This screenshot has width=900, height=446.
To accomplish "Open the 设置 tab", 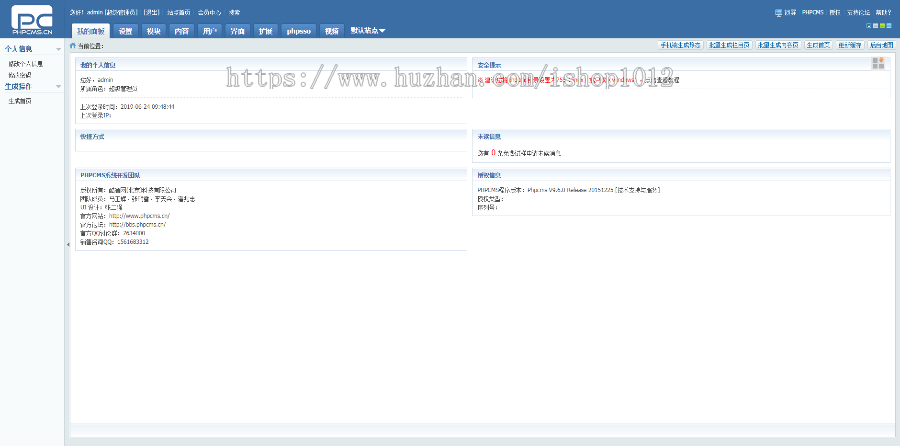I will click(126, 31).
